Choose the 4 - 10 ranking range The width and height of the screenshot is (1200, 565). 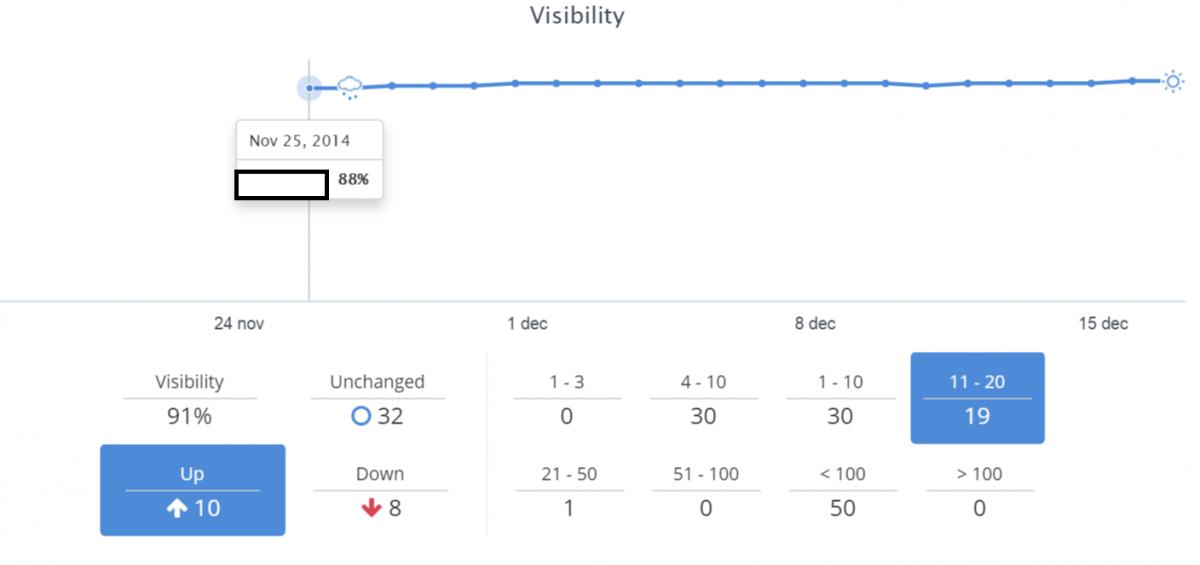point(703,399)
